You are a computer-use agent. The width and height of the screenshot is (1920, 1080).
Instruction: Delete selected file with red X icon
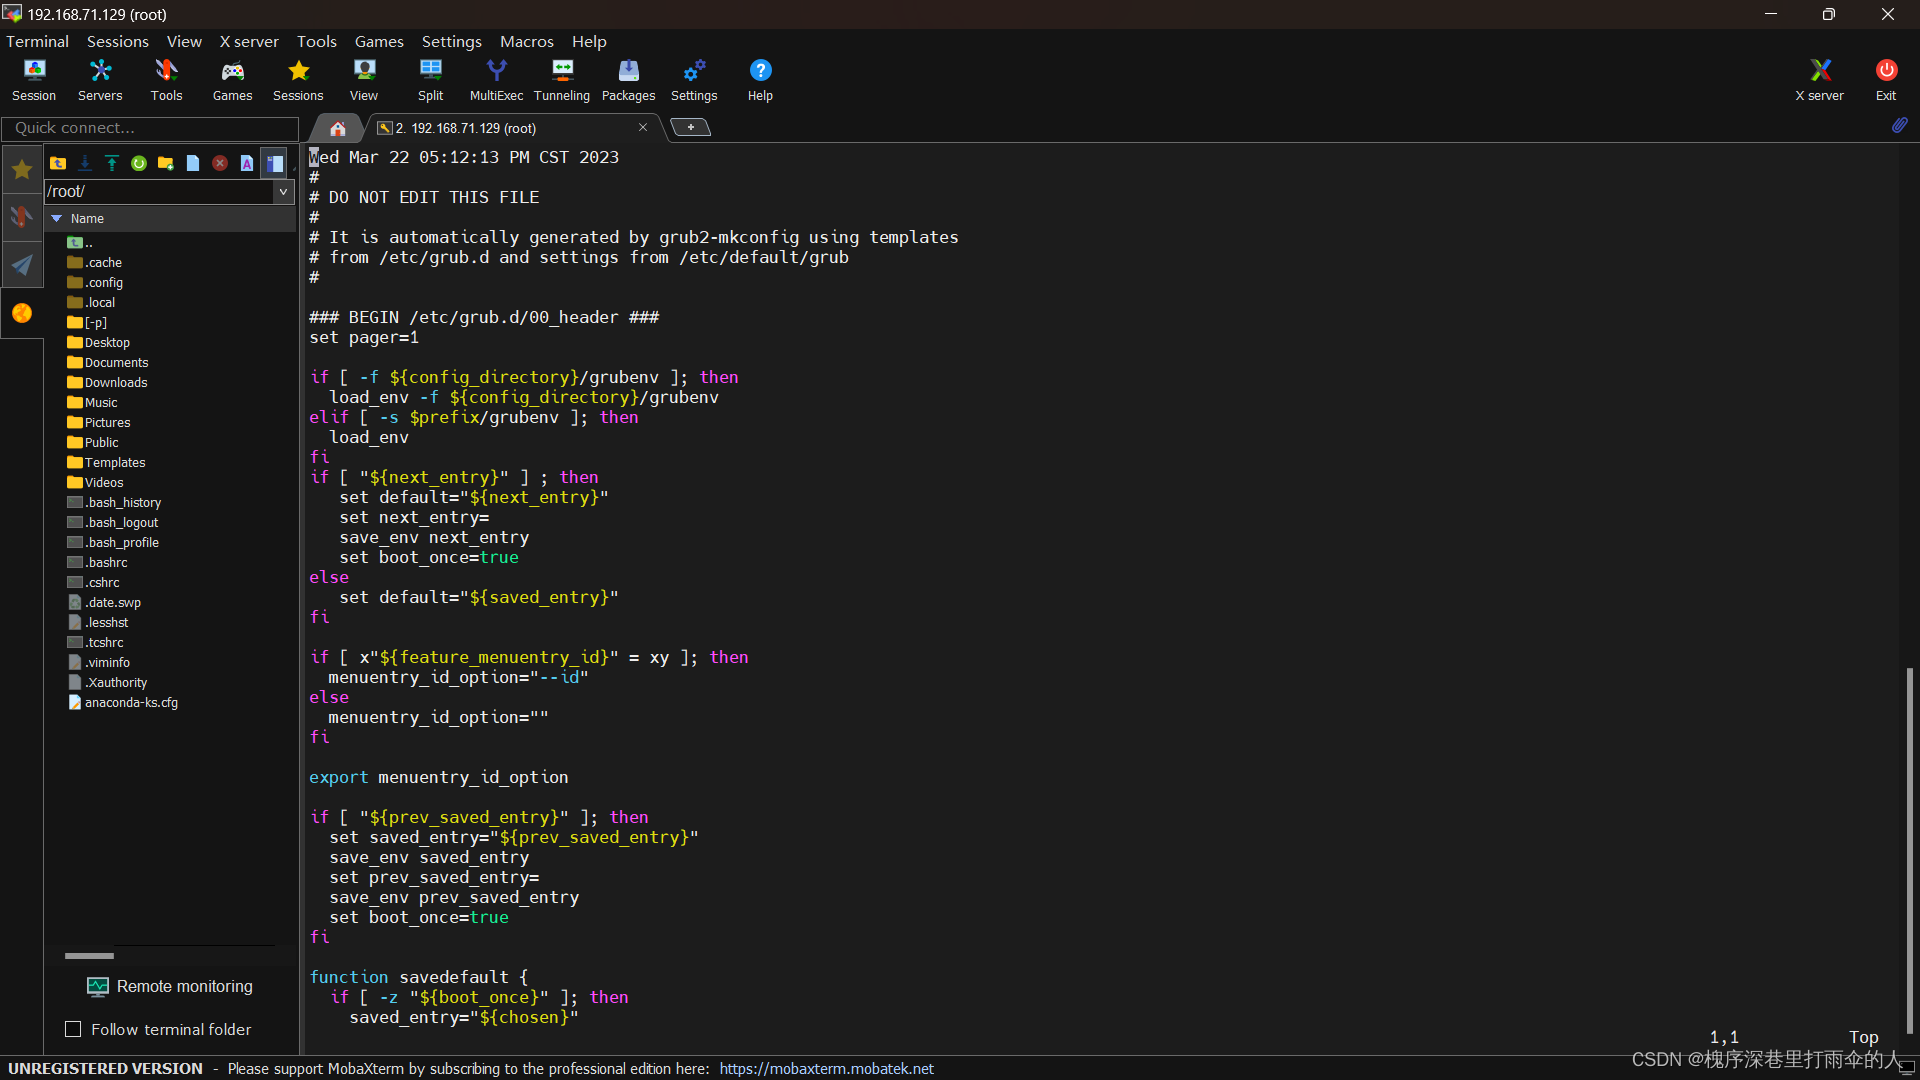click(220, 163)
